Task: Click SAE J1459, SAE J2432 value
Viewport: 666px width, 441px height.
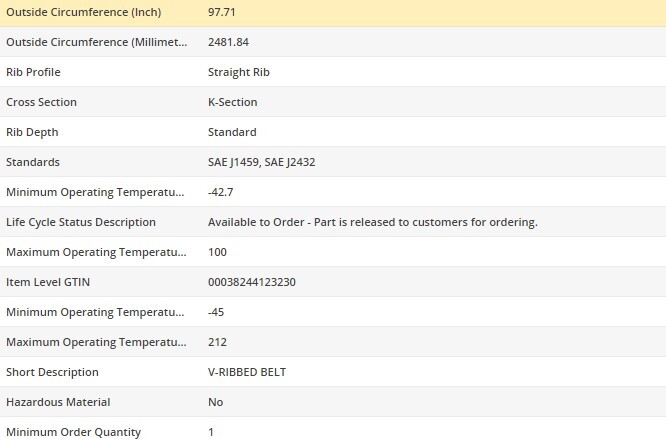Action: (x=261, y=162)
